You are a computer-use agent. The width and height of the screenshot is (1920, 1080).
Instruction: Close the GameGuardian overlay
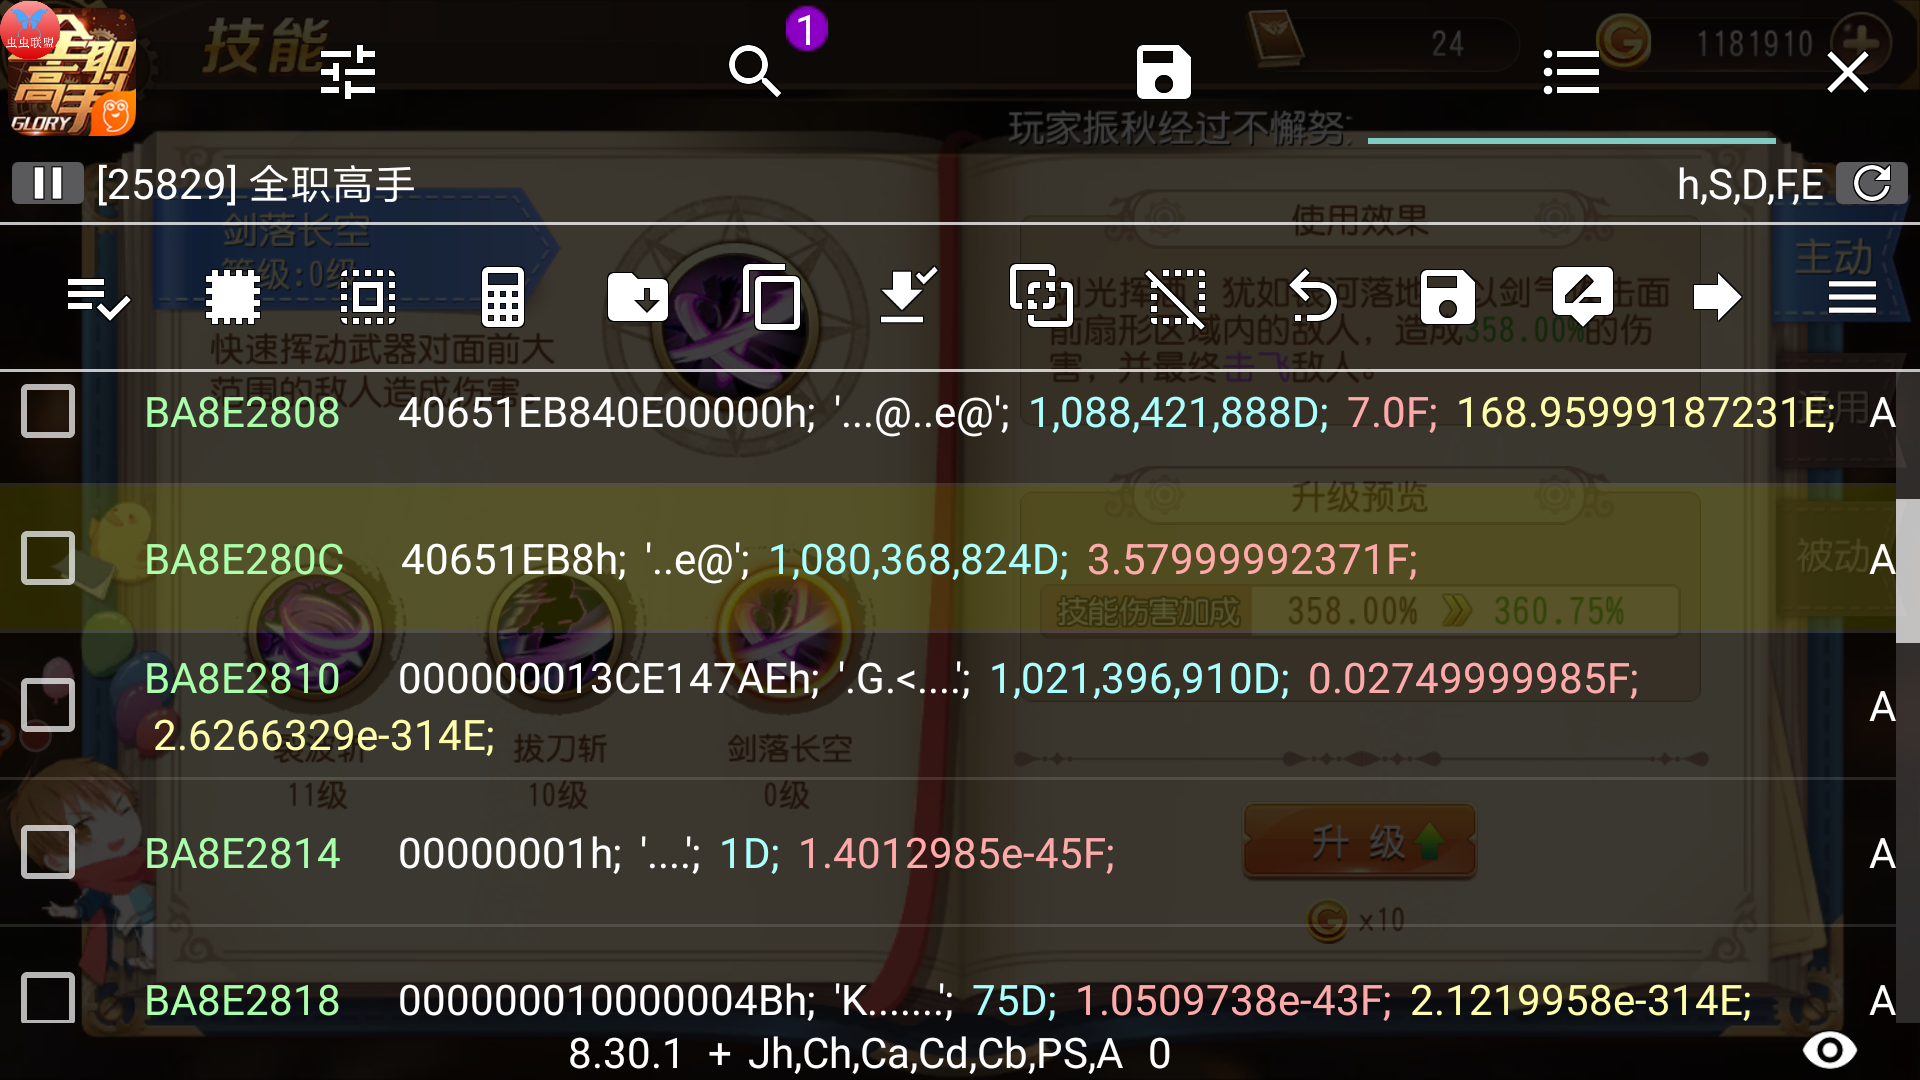coord(1848,72)
